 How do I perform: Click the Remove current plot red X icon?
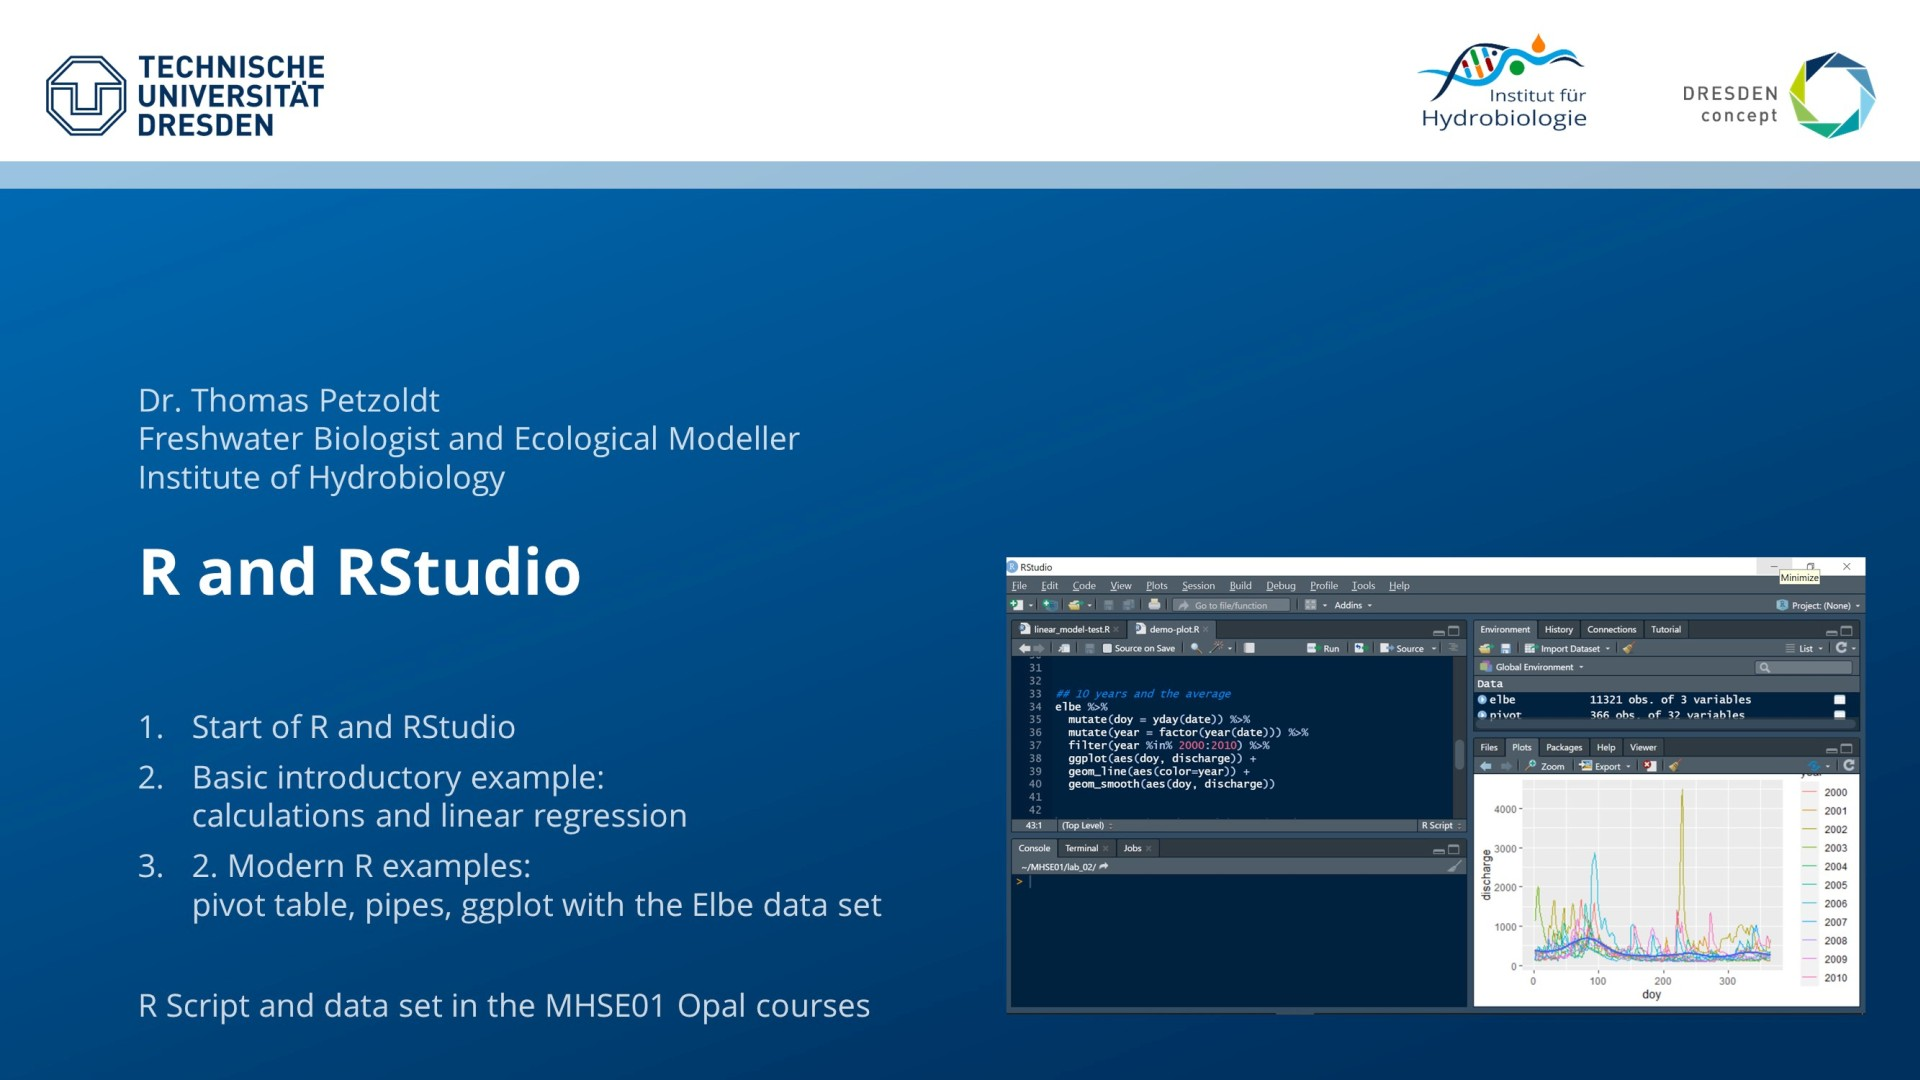[x=1650, y=766]
